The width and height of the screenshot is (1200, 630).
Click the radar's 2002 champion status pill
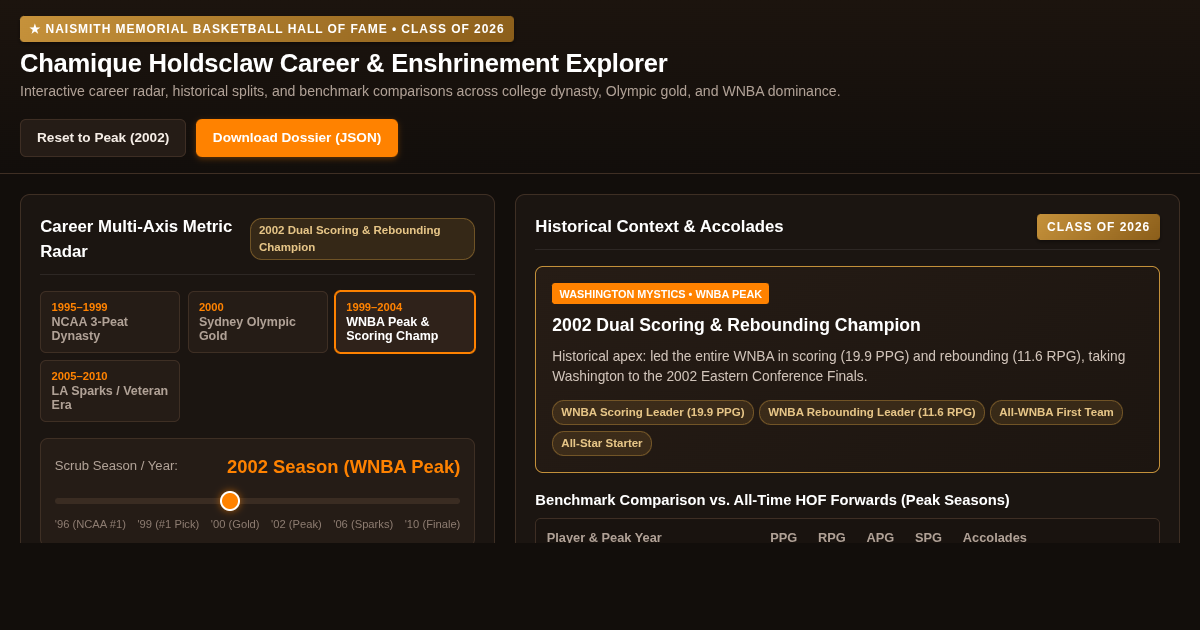(x=362, y=239)
